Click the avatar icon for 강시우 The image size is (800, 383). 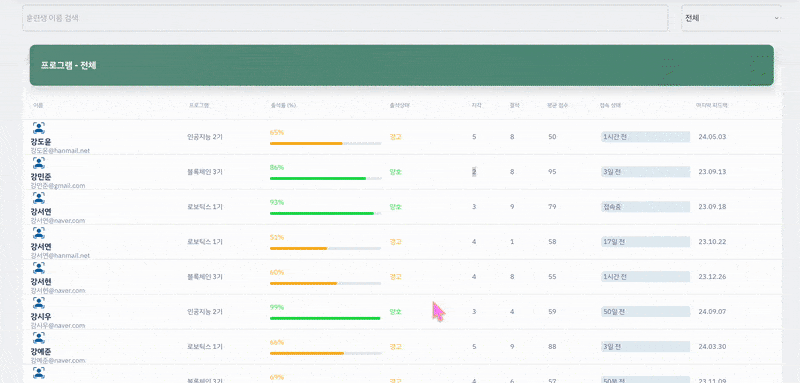[x=38, y=303]
